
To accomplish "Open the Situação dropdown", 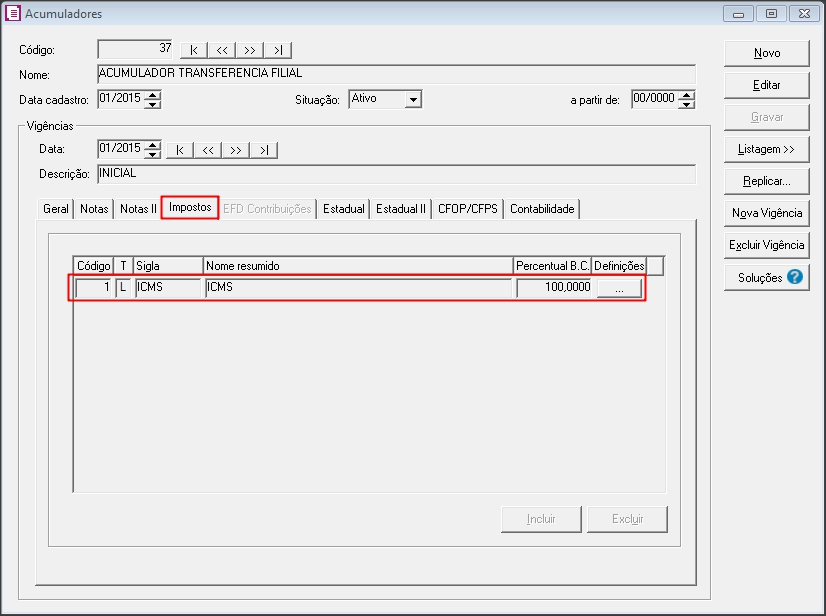I will click(414, 99).
